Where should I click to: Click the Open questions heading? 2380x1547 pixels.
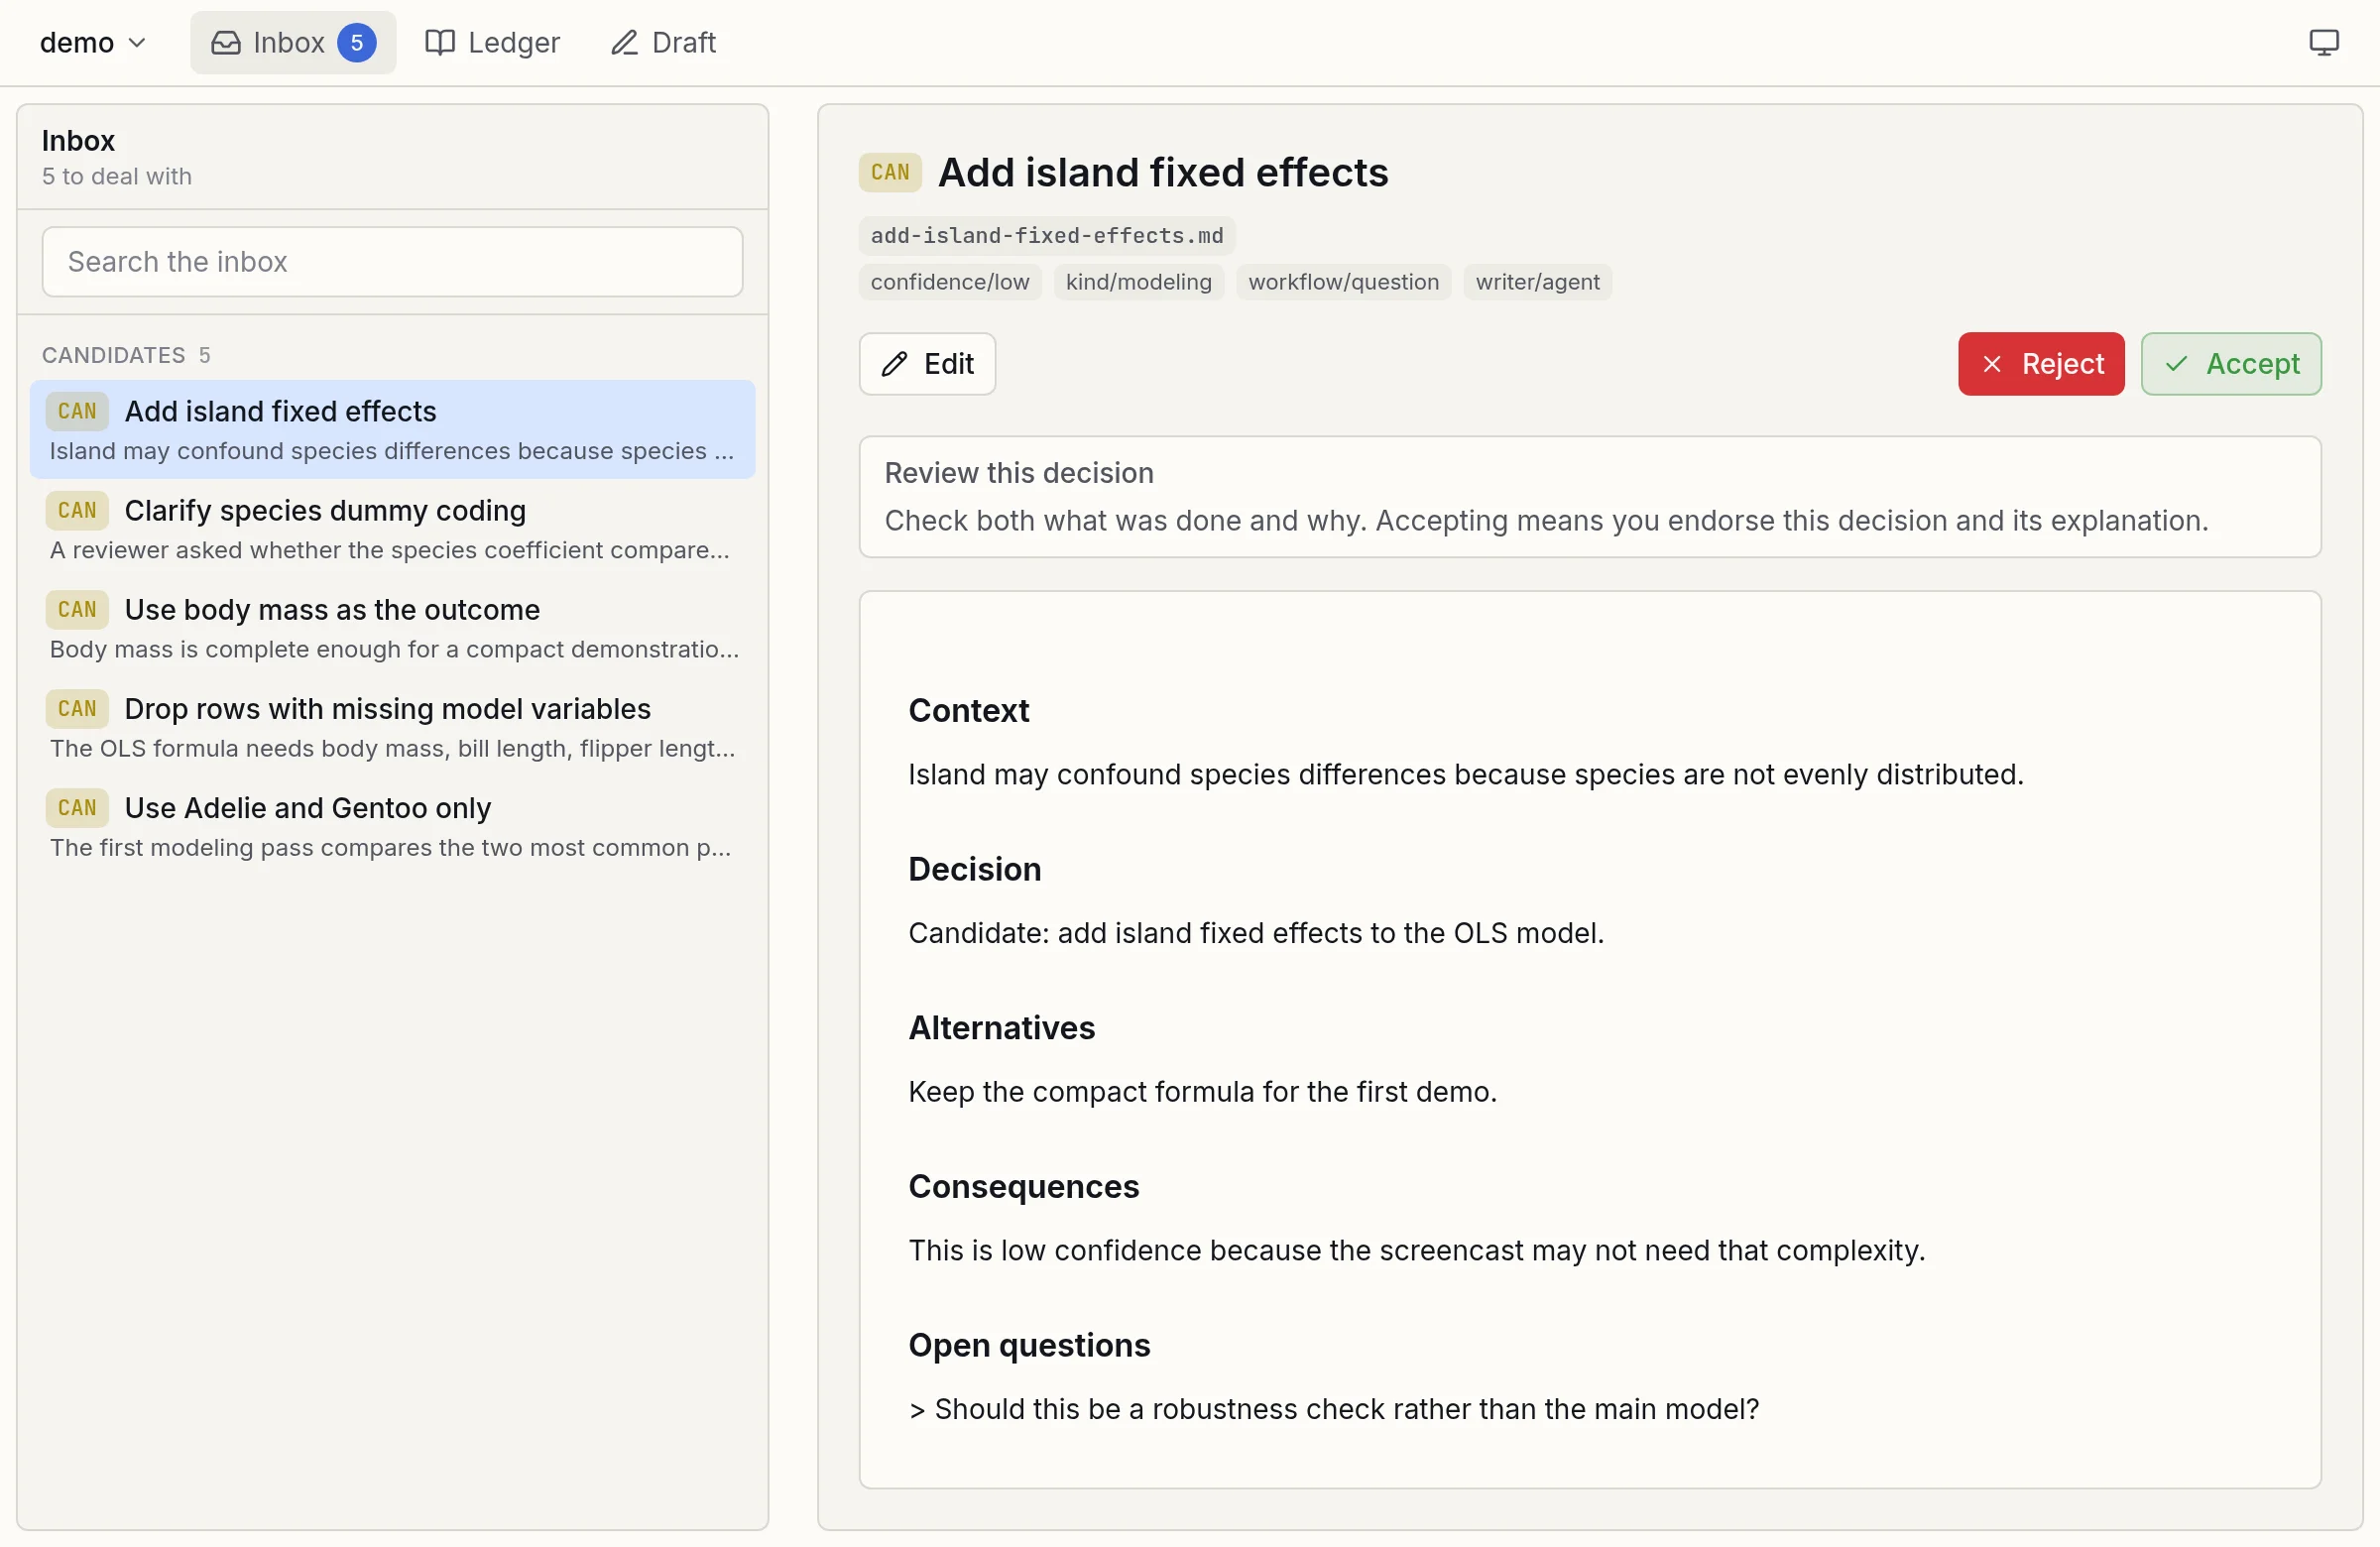coord(1029,1345)
